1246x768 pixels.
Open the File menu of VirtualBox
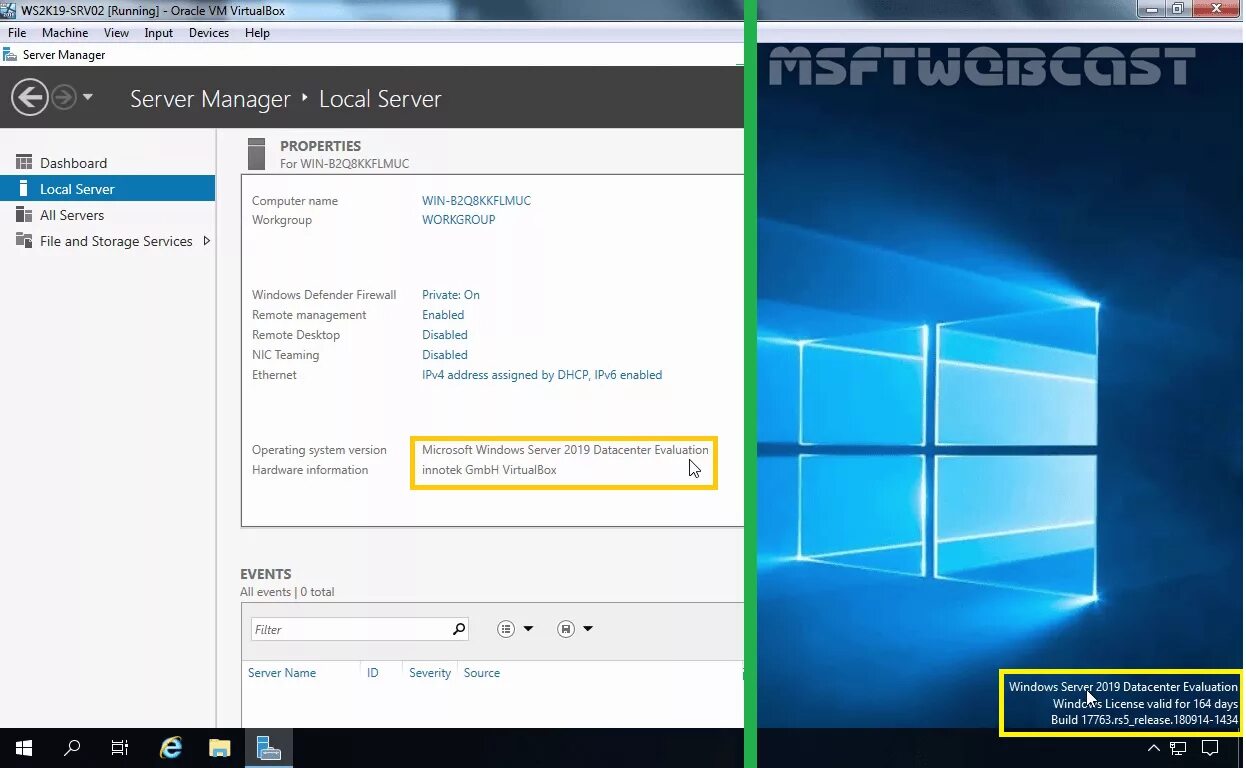pos(17,33)
